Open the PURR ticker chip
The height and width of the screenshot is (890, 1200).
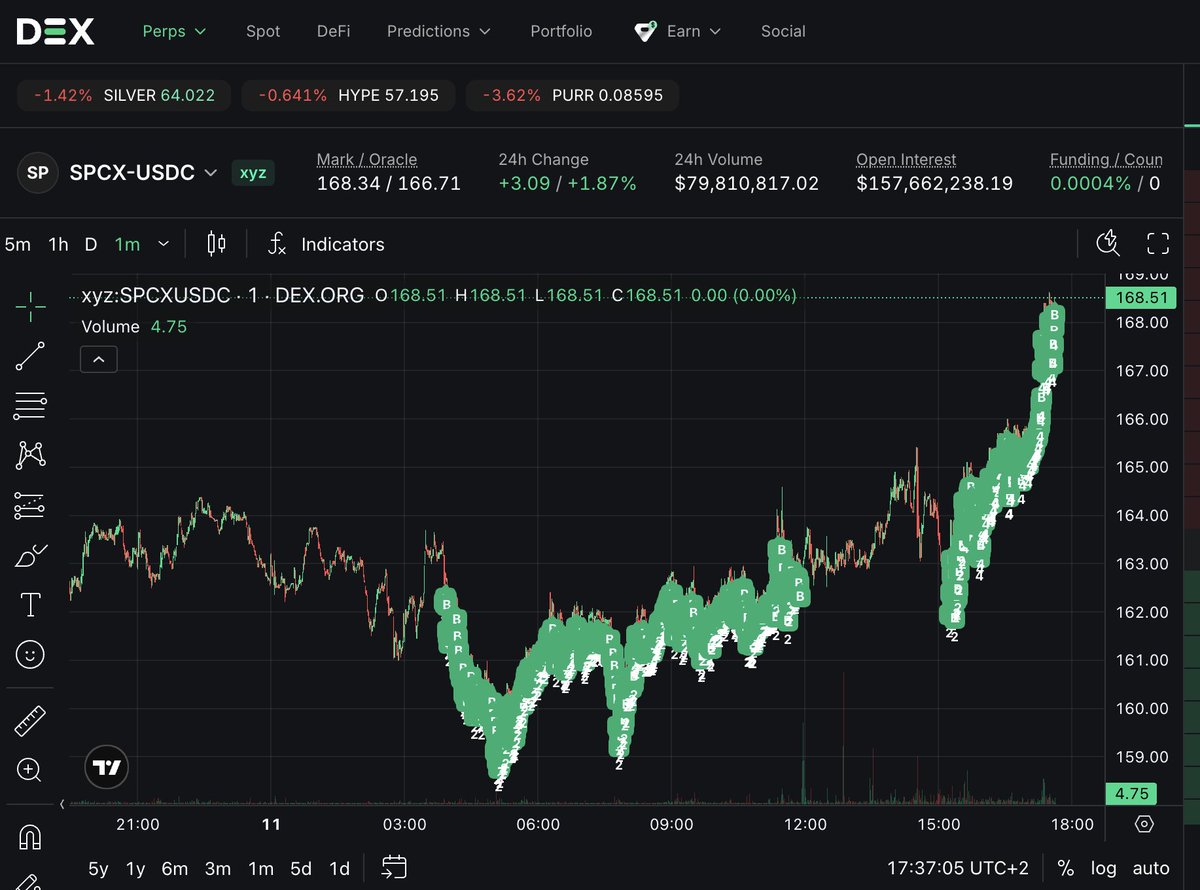point(572,96)
